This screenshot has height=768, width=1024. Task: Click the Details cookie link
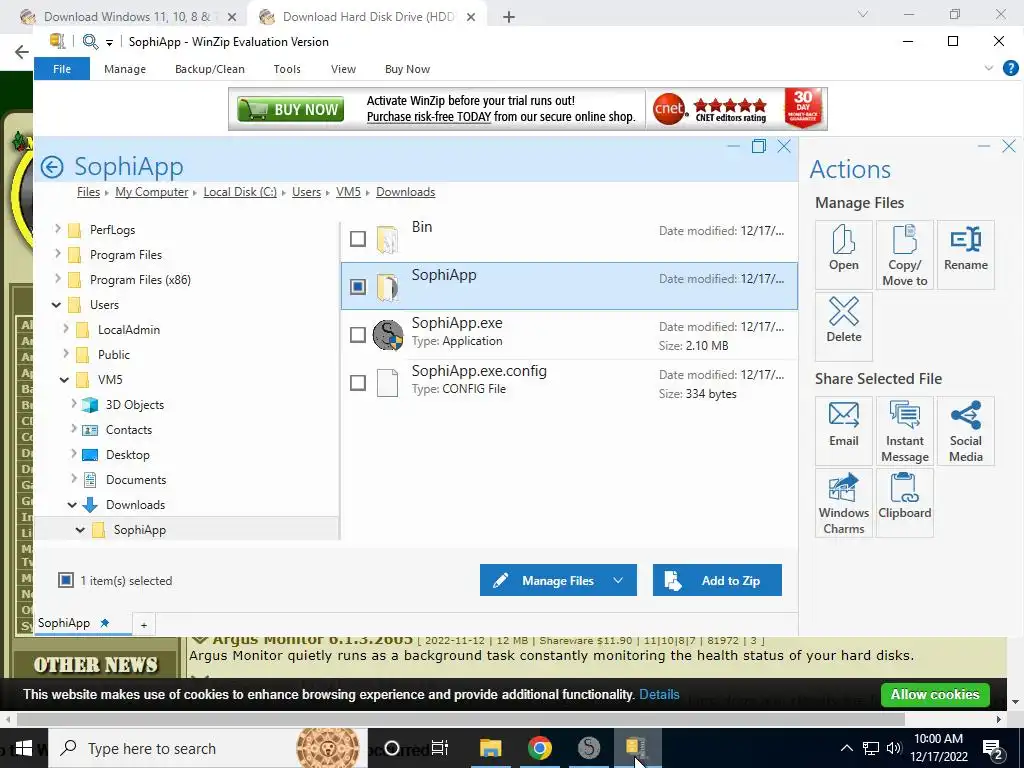tap(659, 694)
